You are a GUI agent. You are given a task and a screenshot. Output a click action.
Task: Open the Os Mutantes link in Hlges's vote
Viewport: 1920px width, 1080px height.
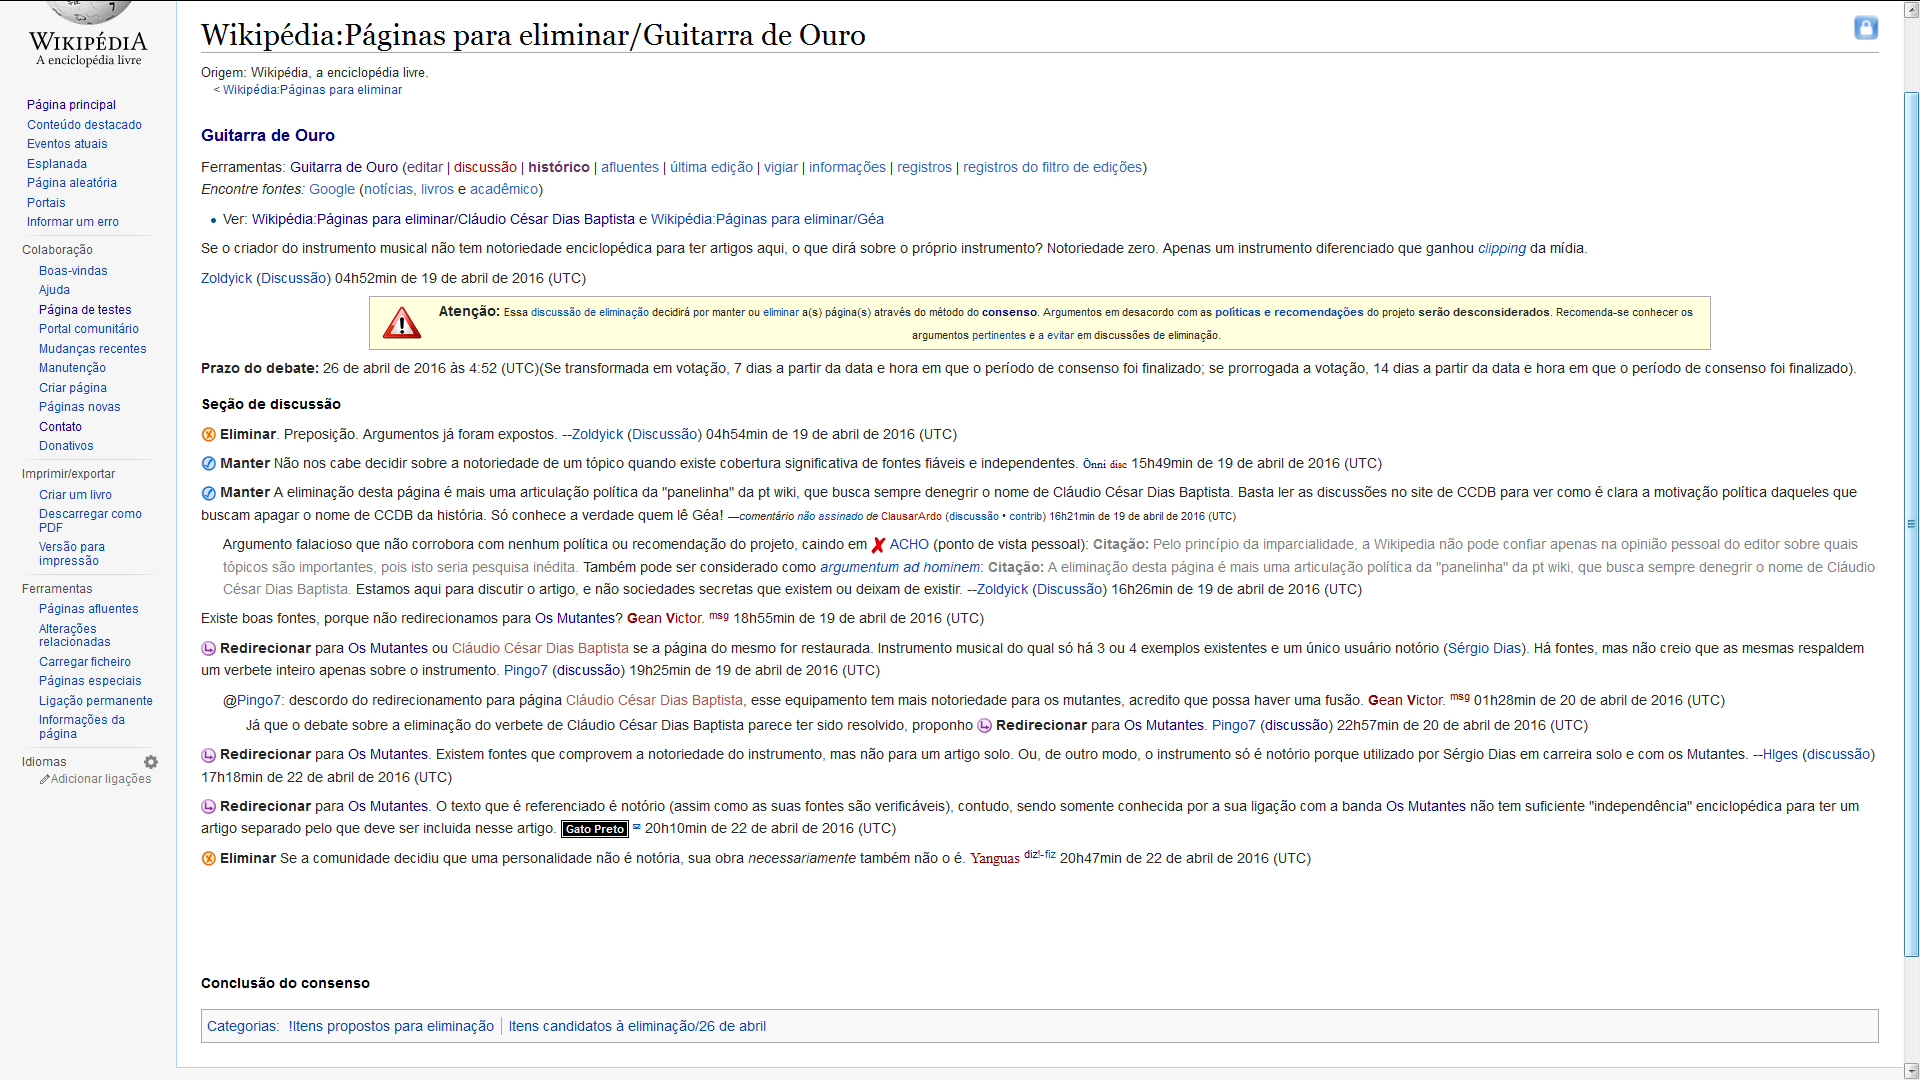click(x=387, y=755)
